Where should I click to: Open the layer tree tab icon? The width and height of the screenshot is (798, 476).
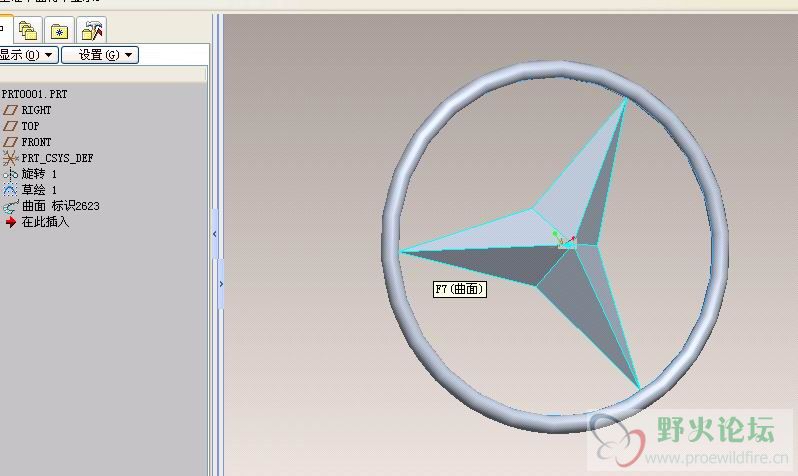pos(27,30)
